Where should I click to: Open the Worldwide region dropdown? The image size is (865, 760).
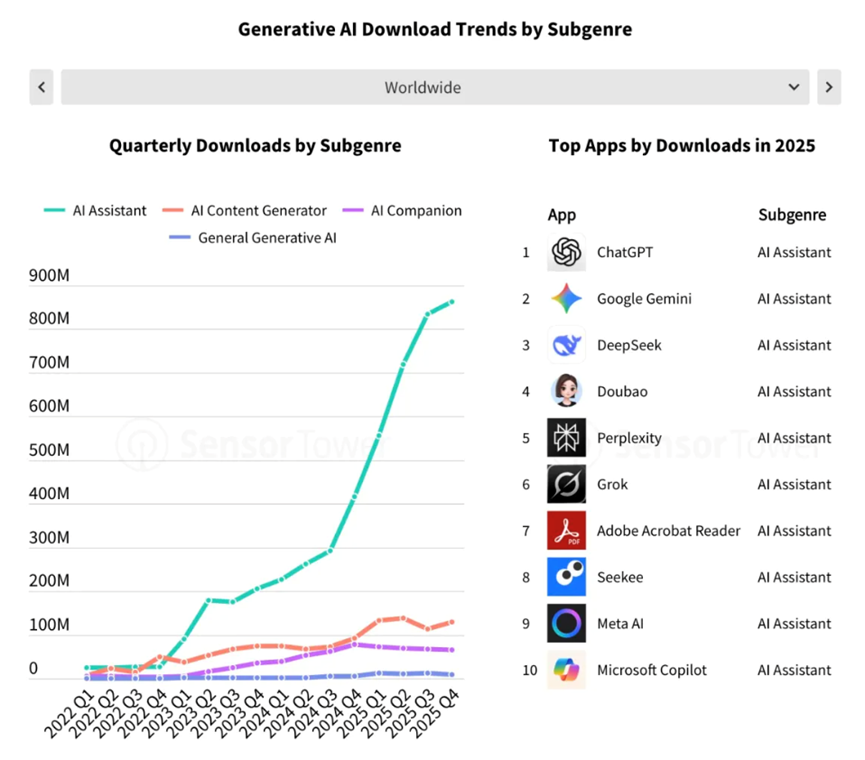(x=435, y=87)
